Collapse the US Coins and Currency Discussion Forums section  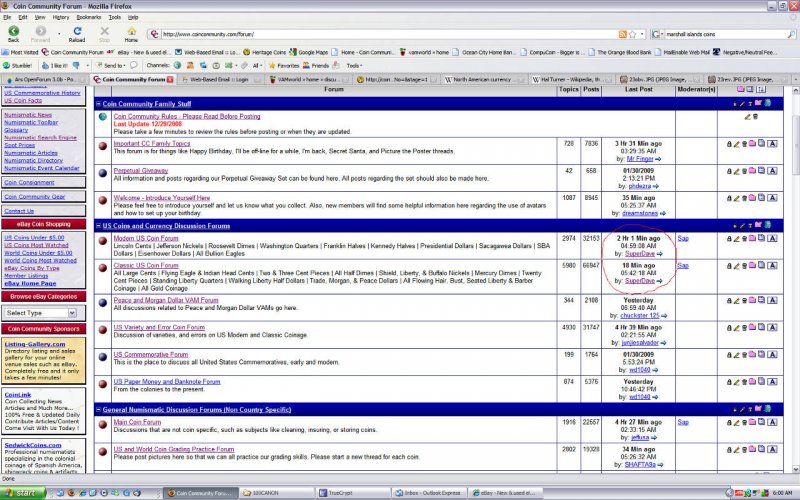pos(98,226)
